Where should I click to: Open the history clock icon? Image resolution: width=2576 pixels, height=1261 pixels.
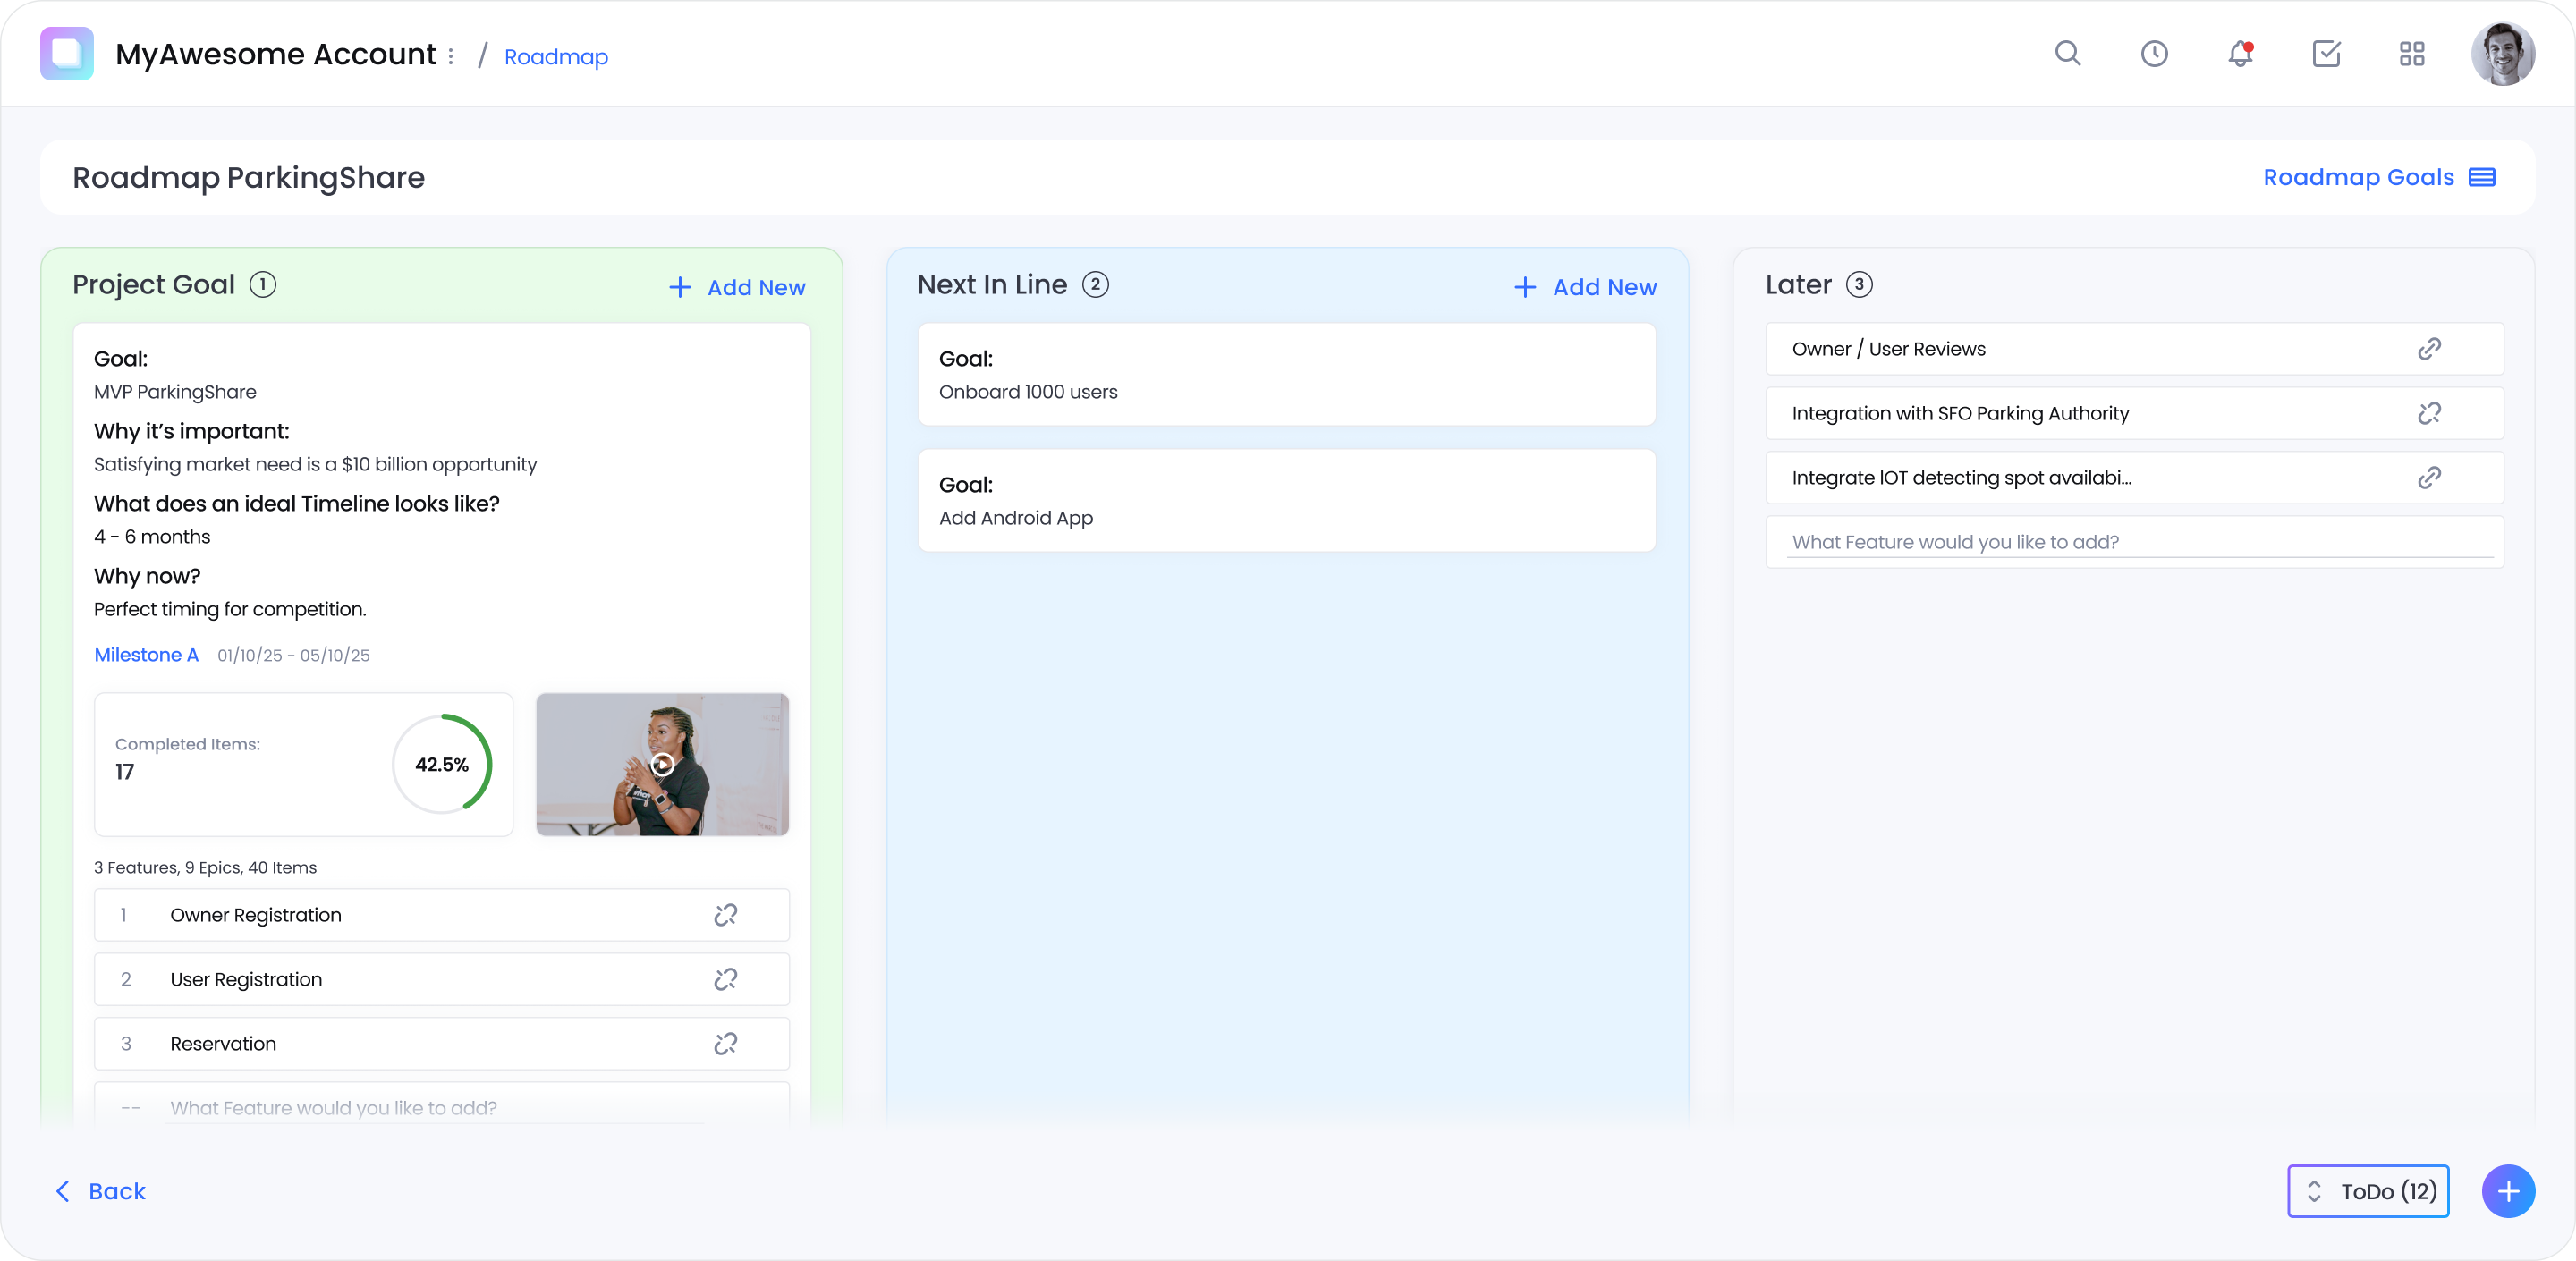[2154, 54]
